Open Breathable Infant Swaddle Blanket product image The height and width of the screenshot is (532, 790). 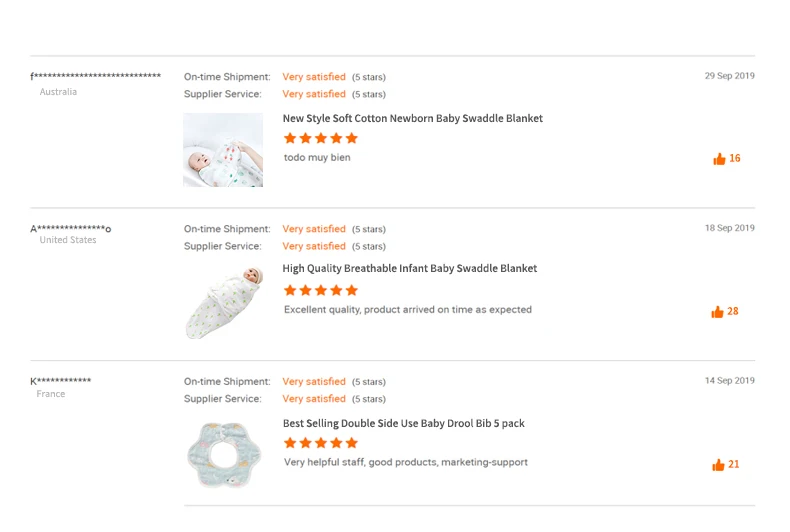[223, 302]
